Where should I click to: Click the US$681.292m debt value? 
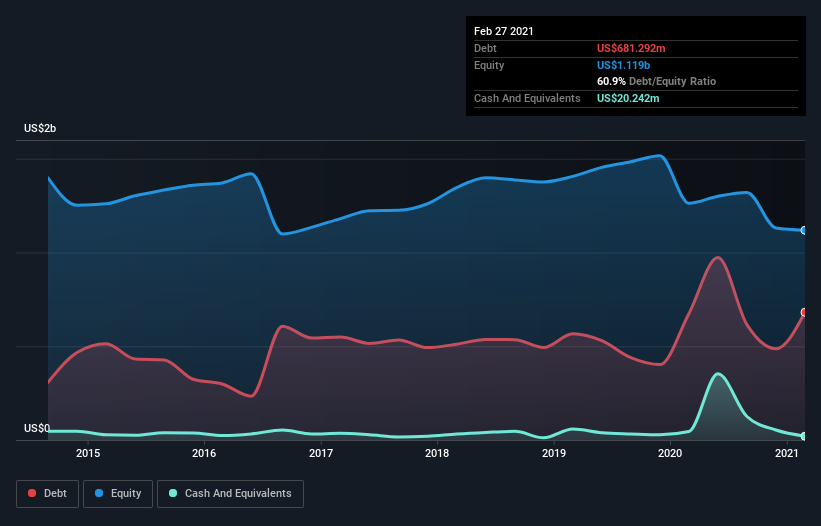[x=631, y=48]
